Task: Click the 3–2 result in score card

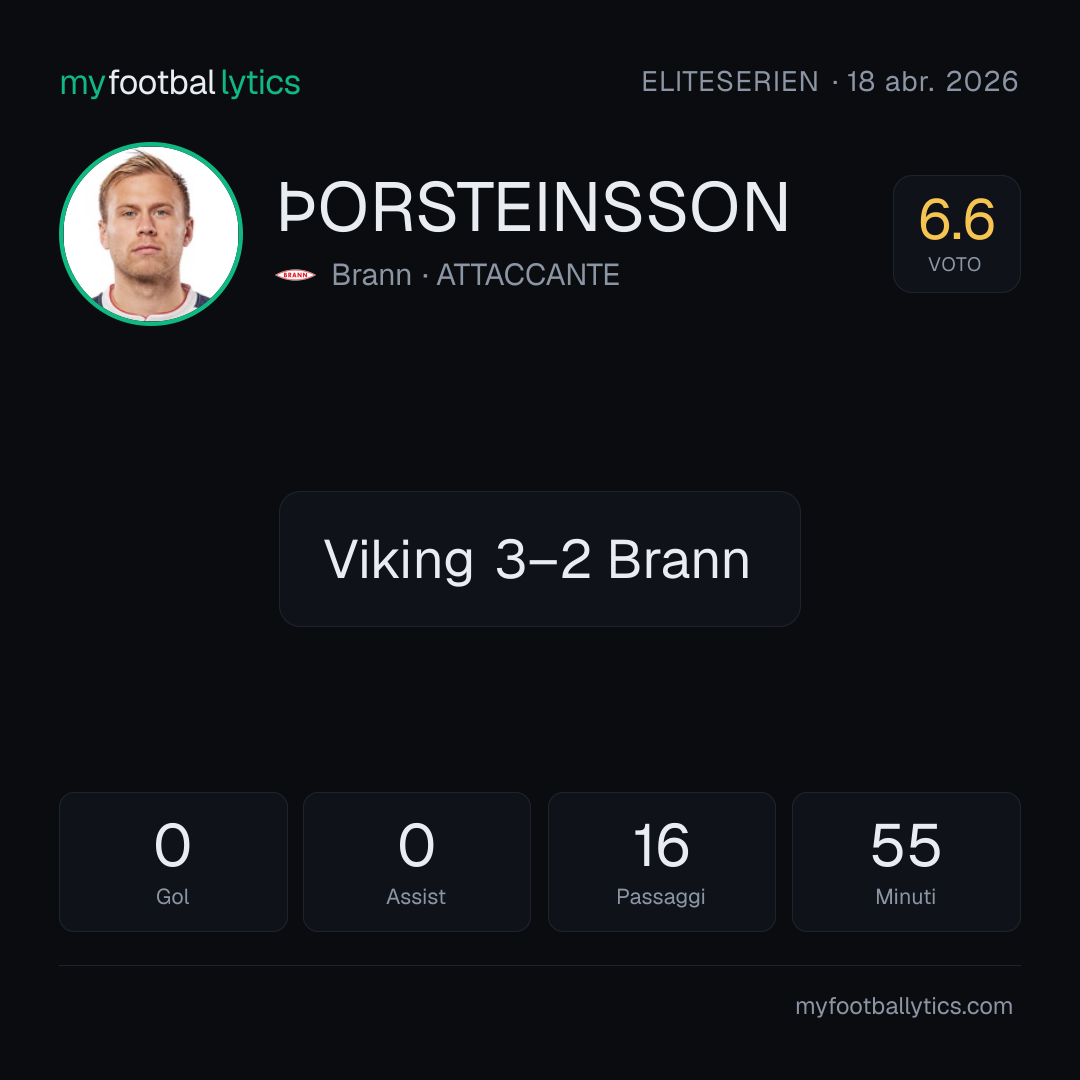Action: [543, 559]
